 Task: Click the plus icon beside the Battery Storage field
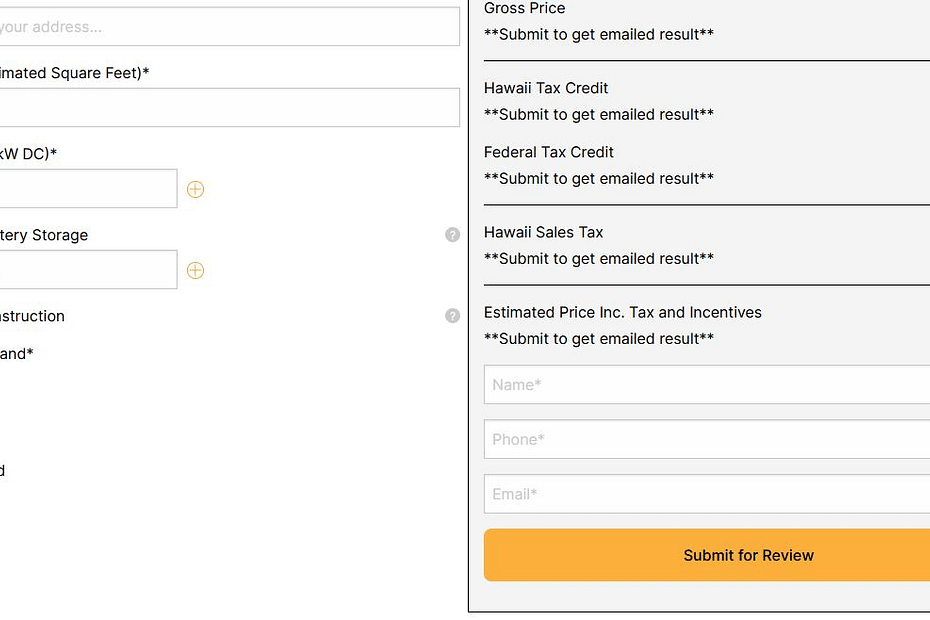(195, 270)
